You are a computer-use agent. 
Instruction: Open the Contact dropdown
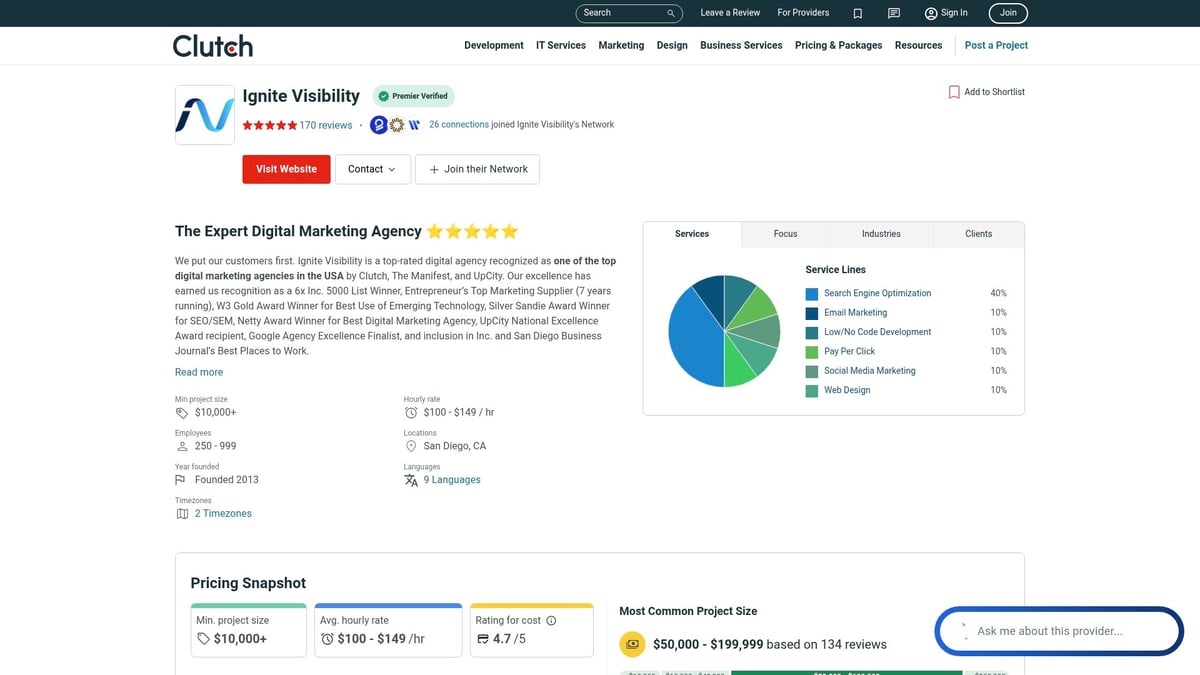tap(372, 169)
